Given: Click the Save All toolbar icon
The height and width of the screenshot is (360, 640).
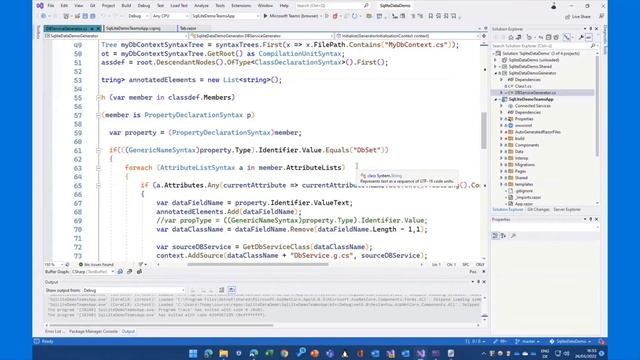Looking at the screenshot, I should [93, 16].
